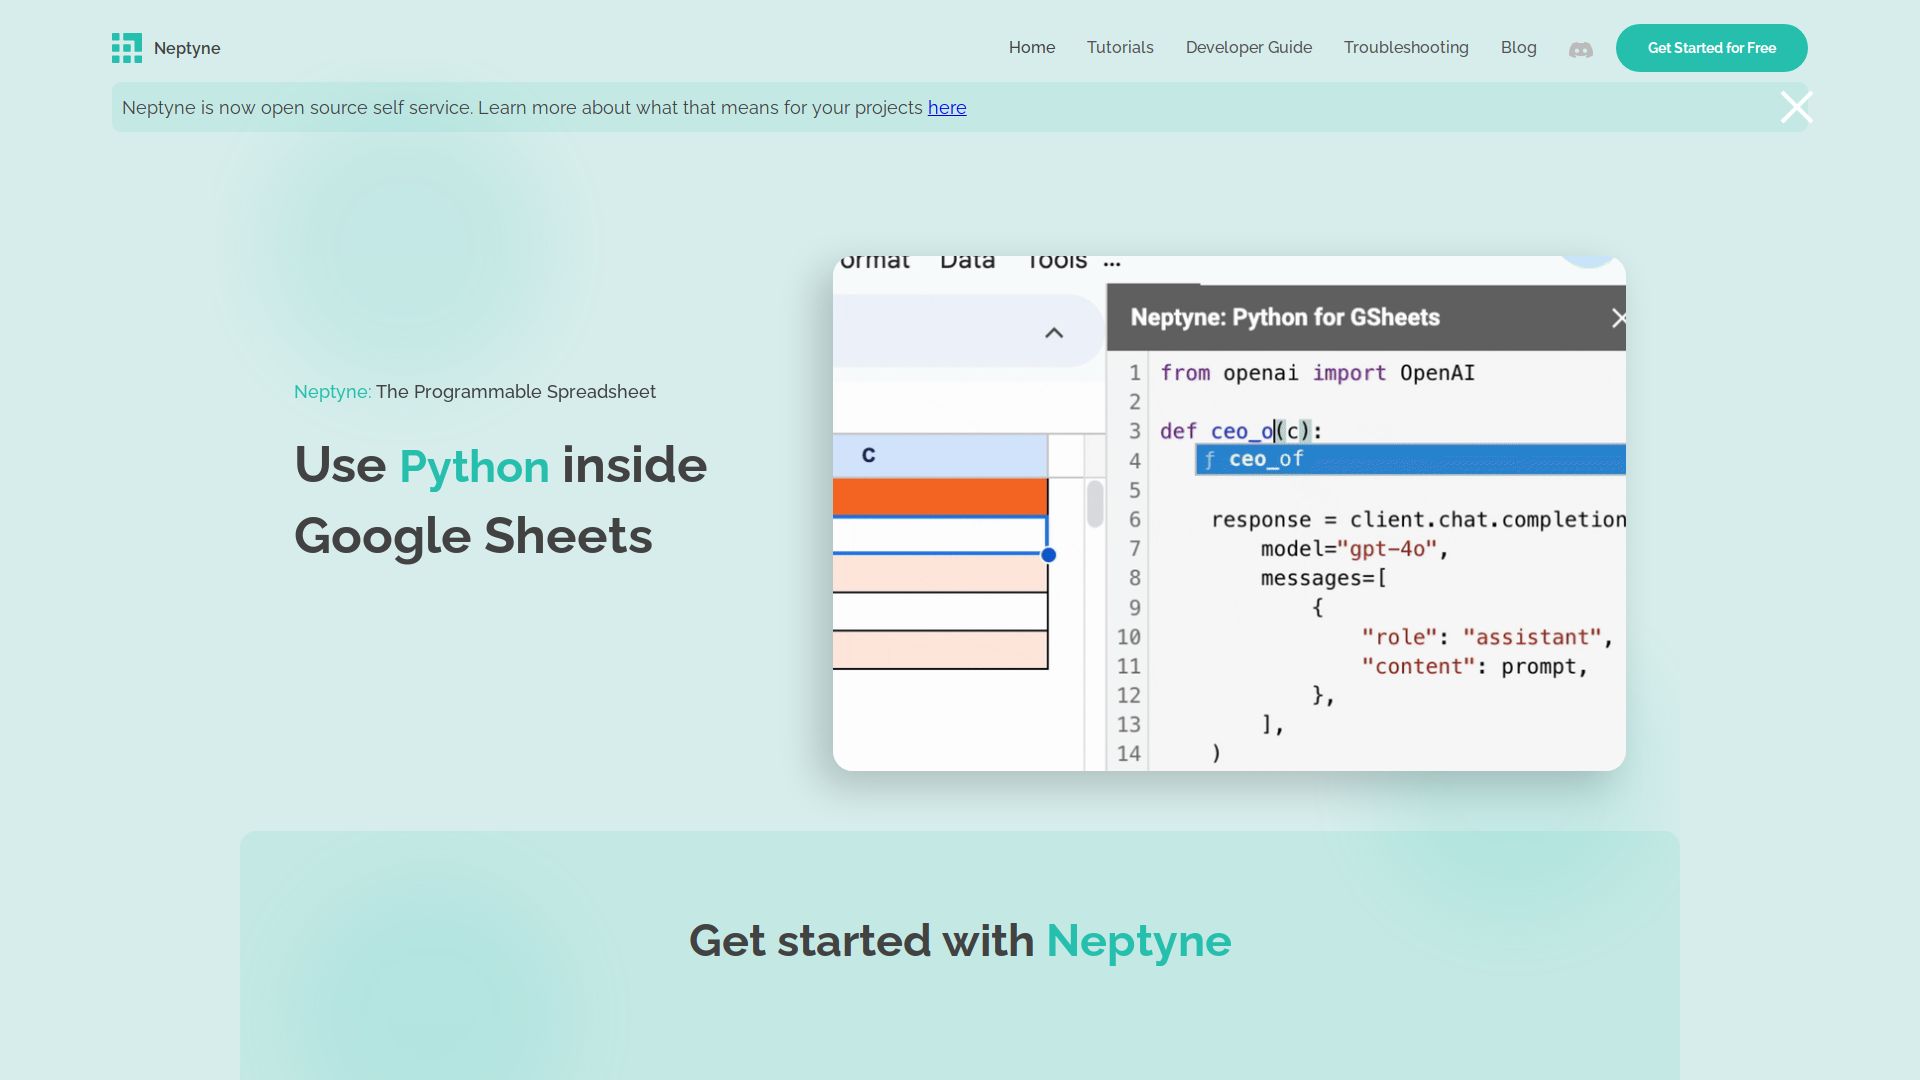Open the Tutorials page
The width and height of the screenshot is (1920, 1080).
click(1120, 48)
